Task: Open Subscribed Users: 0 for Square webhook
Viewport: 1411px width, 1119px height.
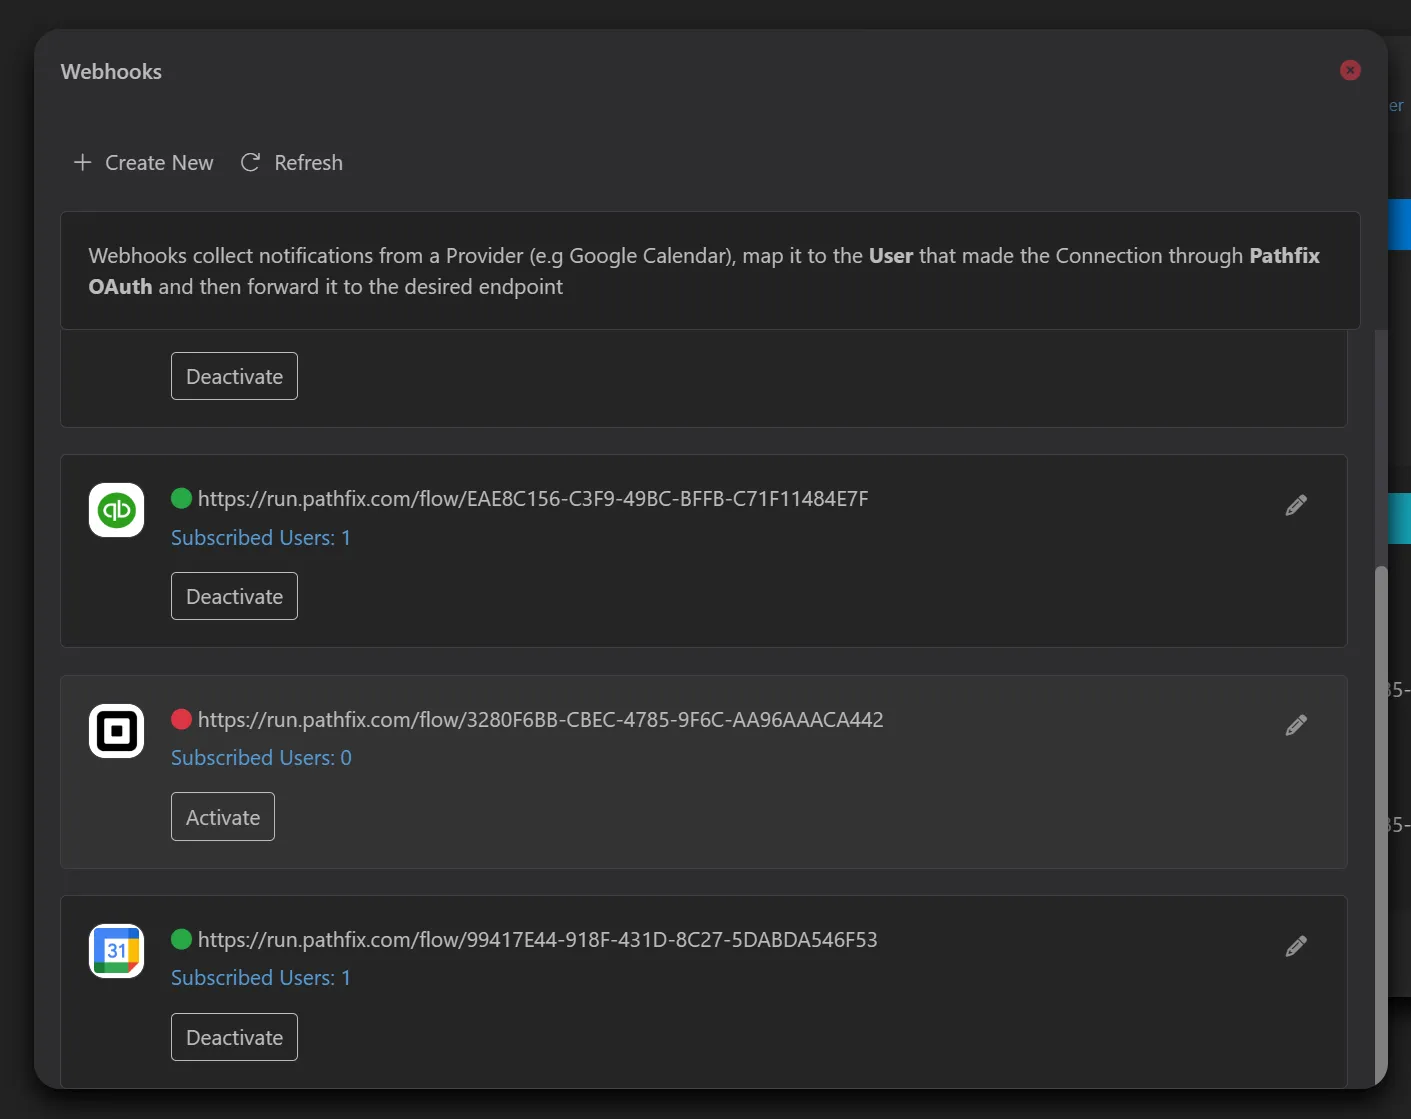Action: click(261, 758)
